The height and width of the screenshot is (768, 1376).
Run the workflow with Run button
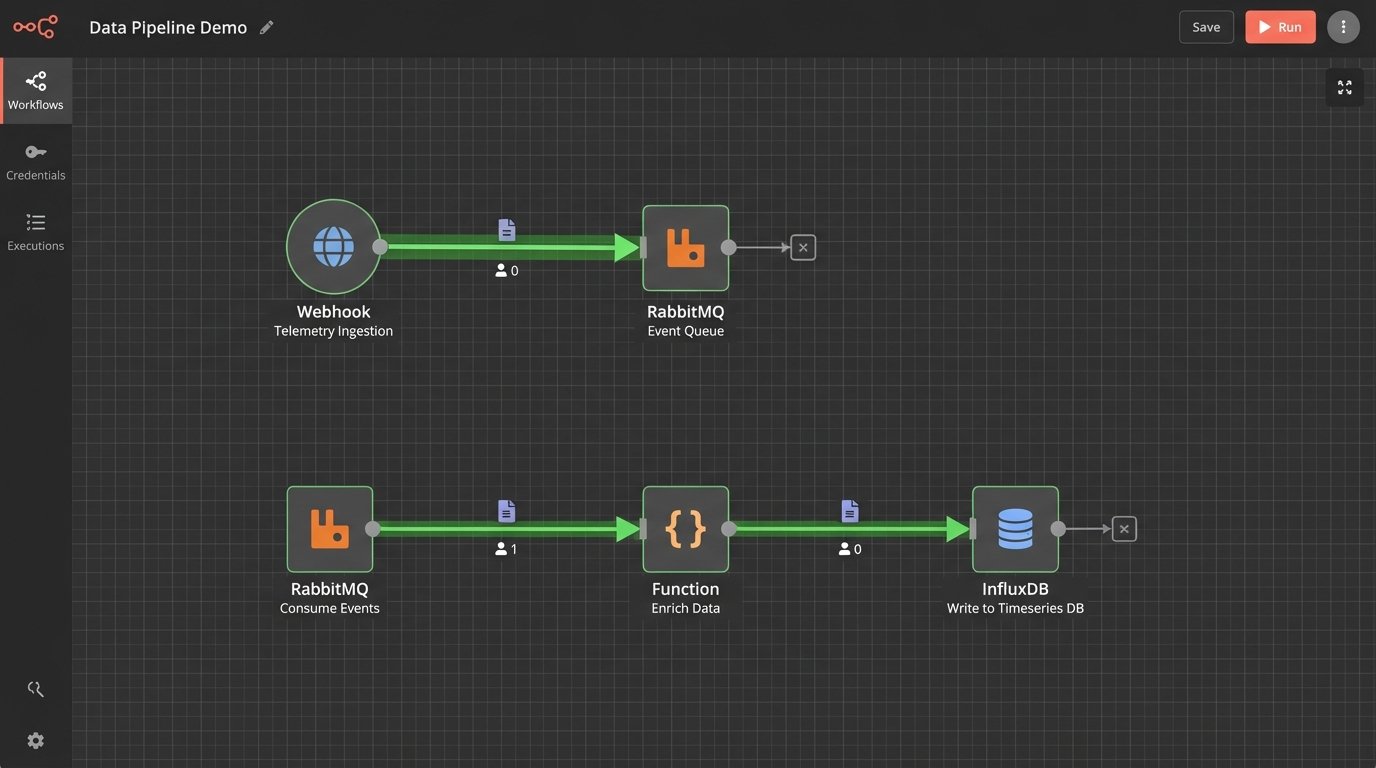[x=1280, y=27]
